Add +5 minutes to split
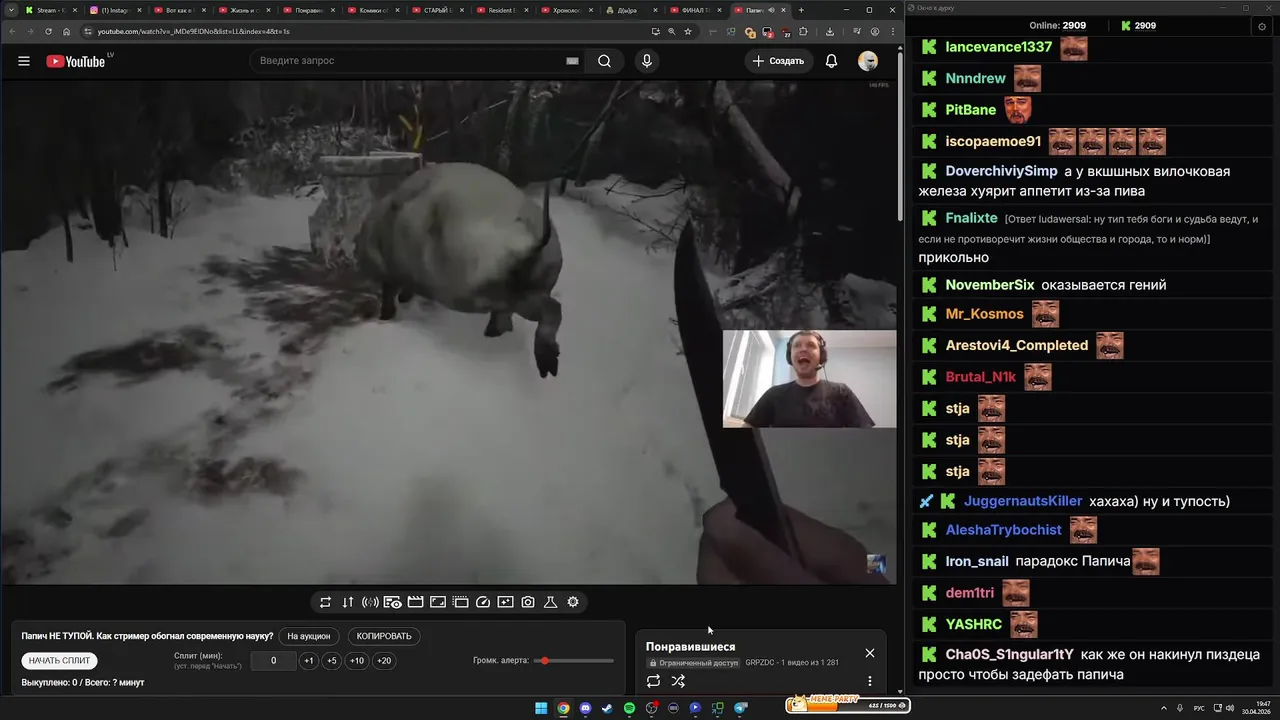 coord(332,661)
